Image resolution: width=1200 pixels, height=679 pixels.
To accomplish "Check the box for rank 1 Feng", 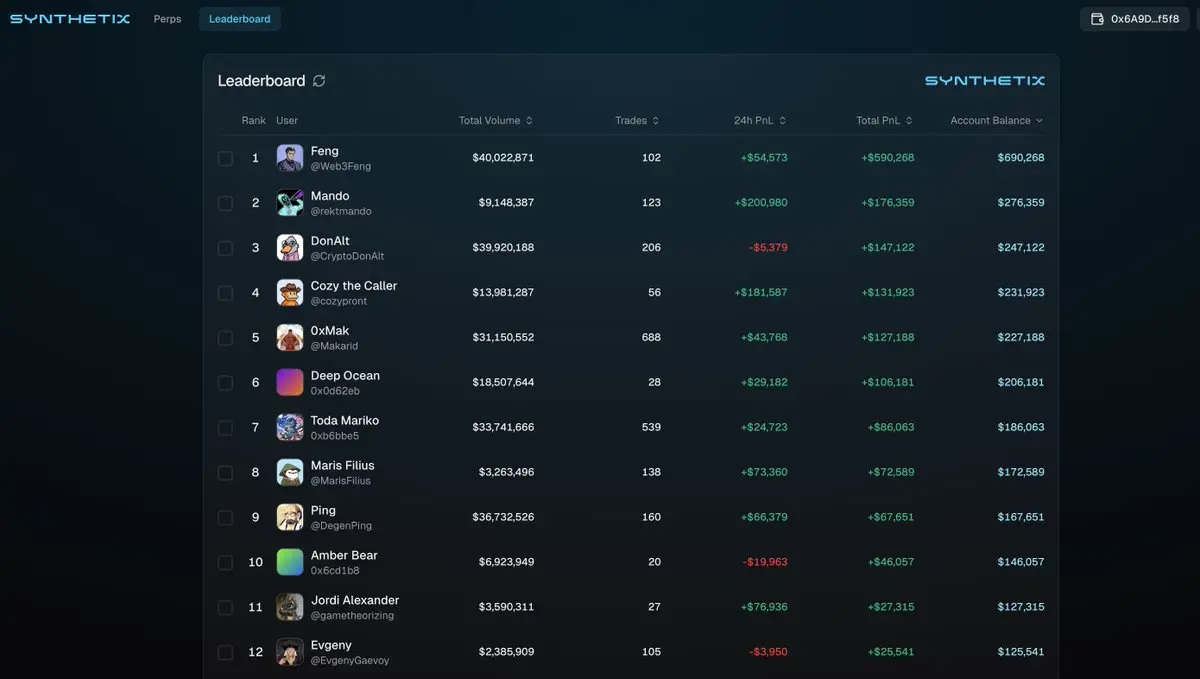I will (226, 158).
